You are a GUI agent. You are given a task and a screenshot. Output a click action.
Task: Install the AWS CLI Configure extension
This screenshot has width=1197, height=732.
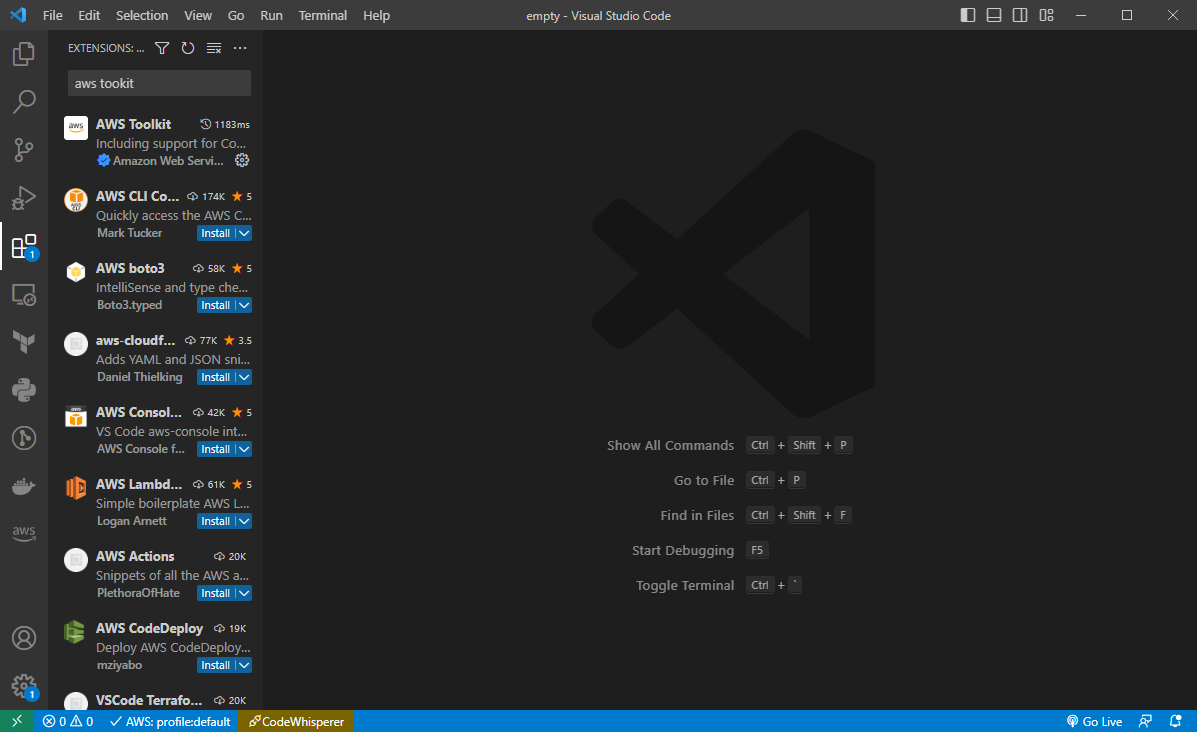tap(215, 234)
